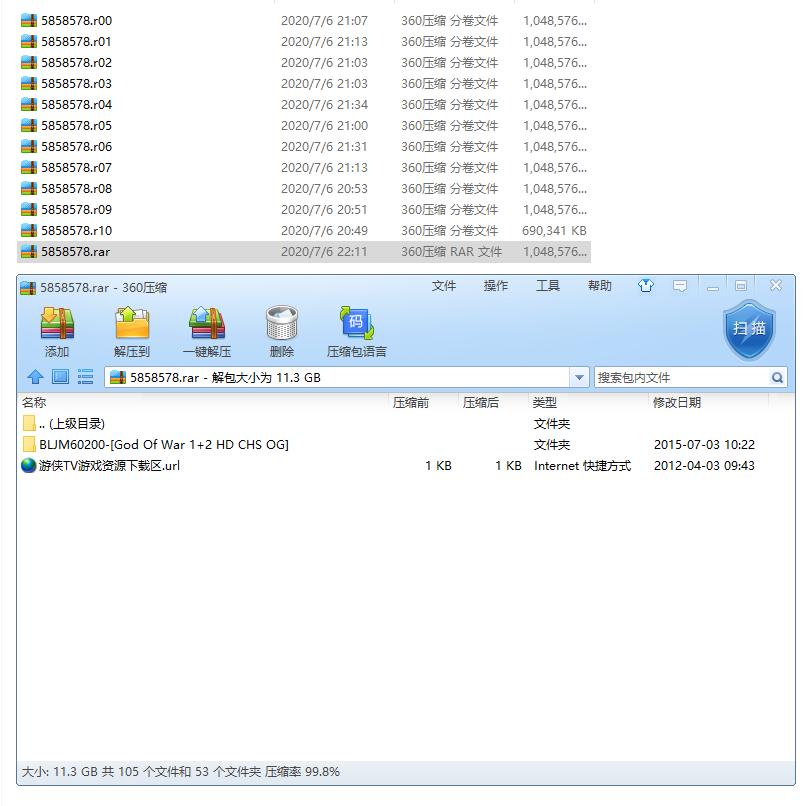
Task: Click the magnifier icon in search box
Action: [x=779, y=377]
